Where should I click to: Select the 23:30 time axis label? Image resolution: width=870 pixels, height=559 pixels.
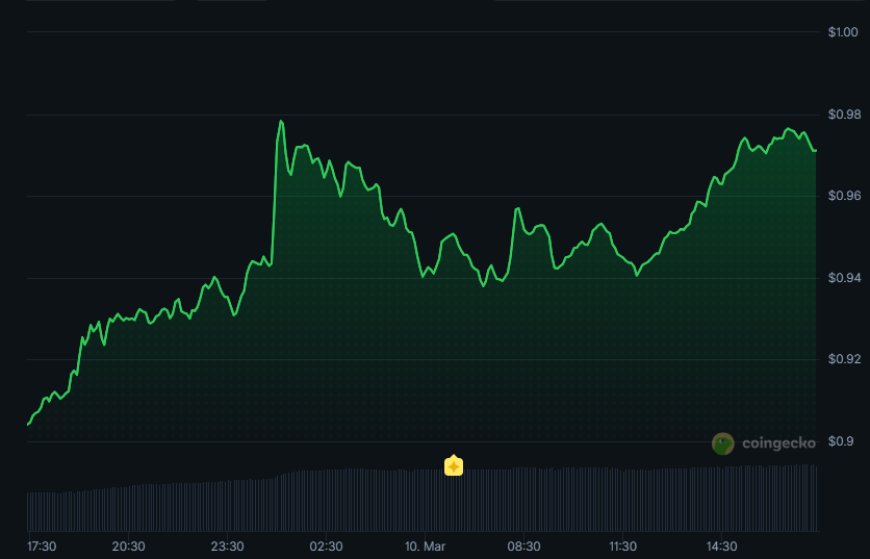[228, 546]
